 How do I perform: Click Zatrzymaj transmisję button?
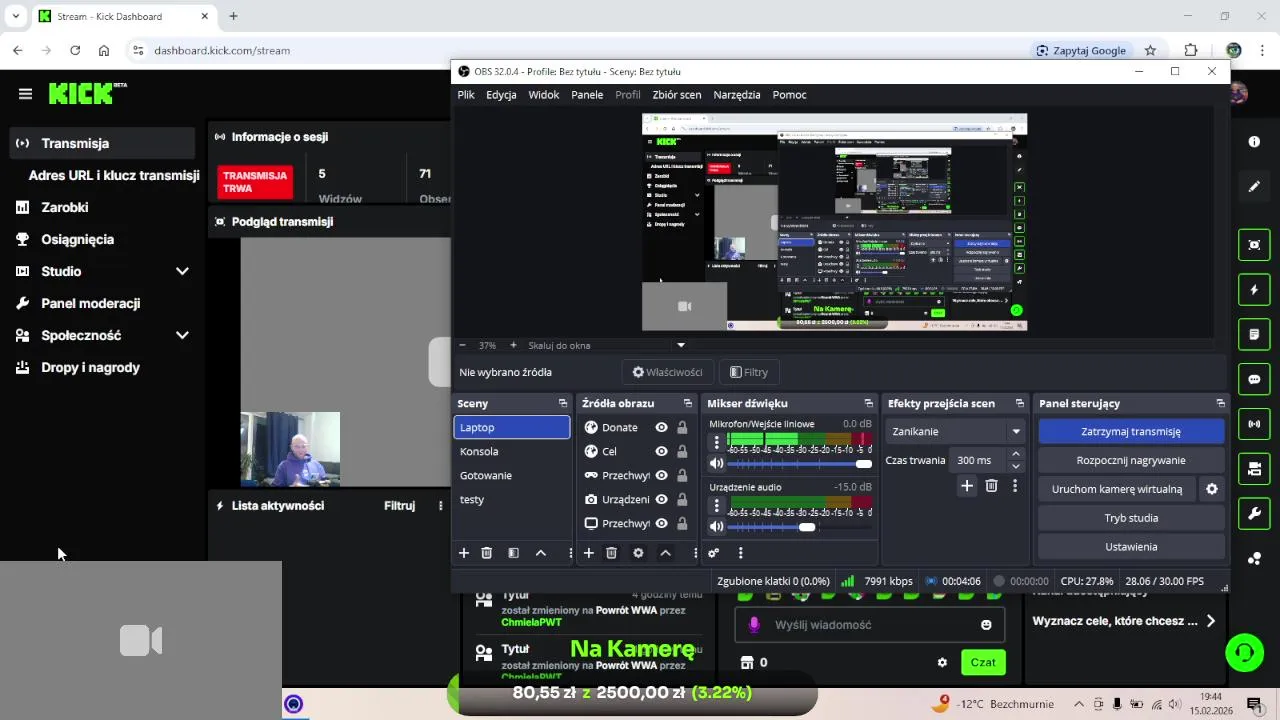click(1131, 431)
